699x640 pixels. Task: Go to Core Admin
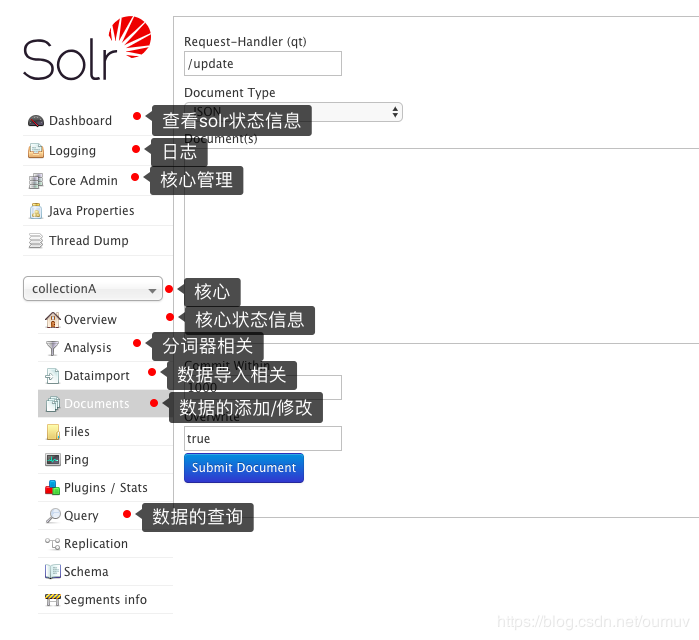[83, 181]
